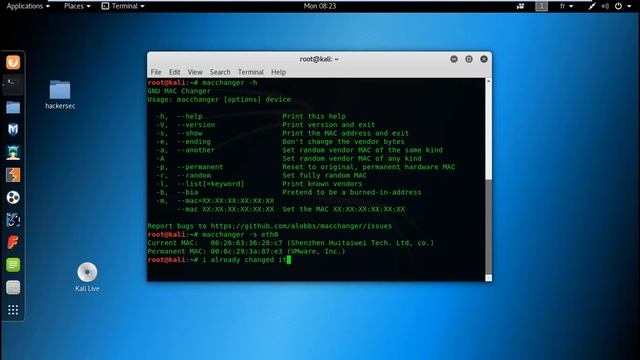The height and width of the screenshot is (360, 640).
Task: Click the "GNU MAC Changer" line
Action: [179, 91]
